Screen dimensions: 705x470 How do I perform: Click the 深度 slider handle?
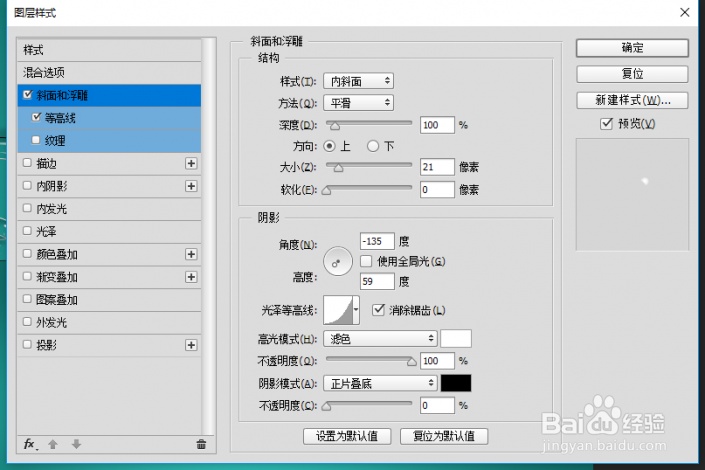click(335, 126)
